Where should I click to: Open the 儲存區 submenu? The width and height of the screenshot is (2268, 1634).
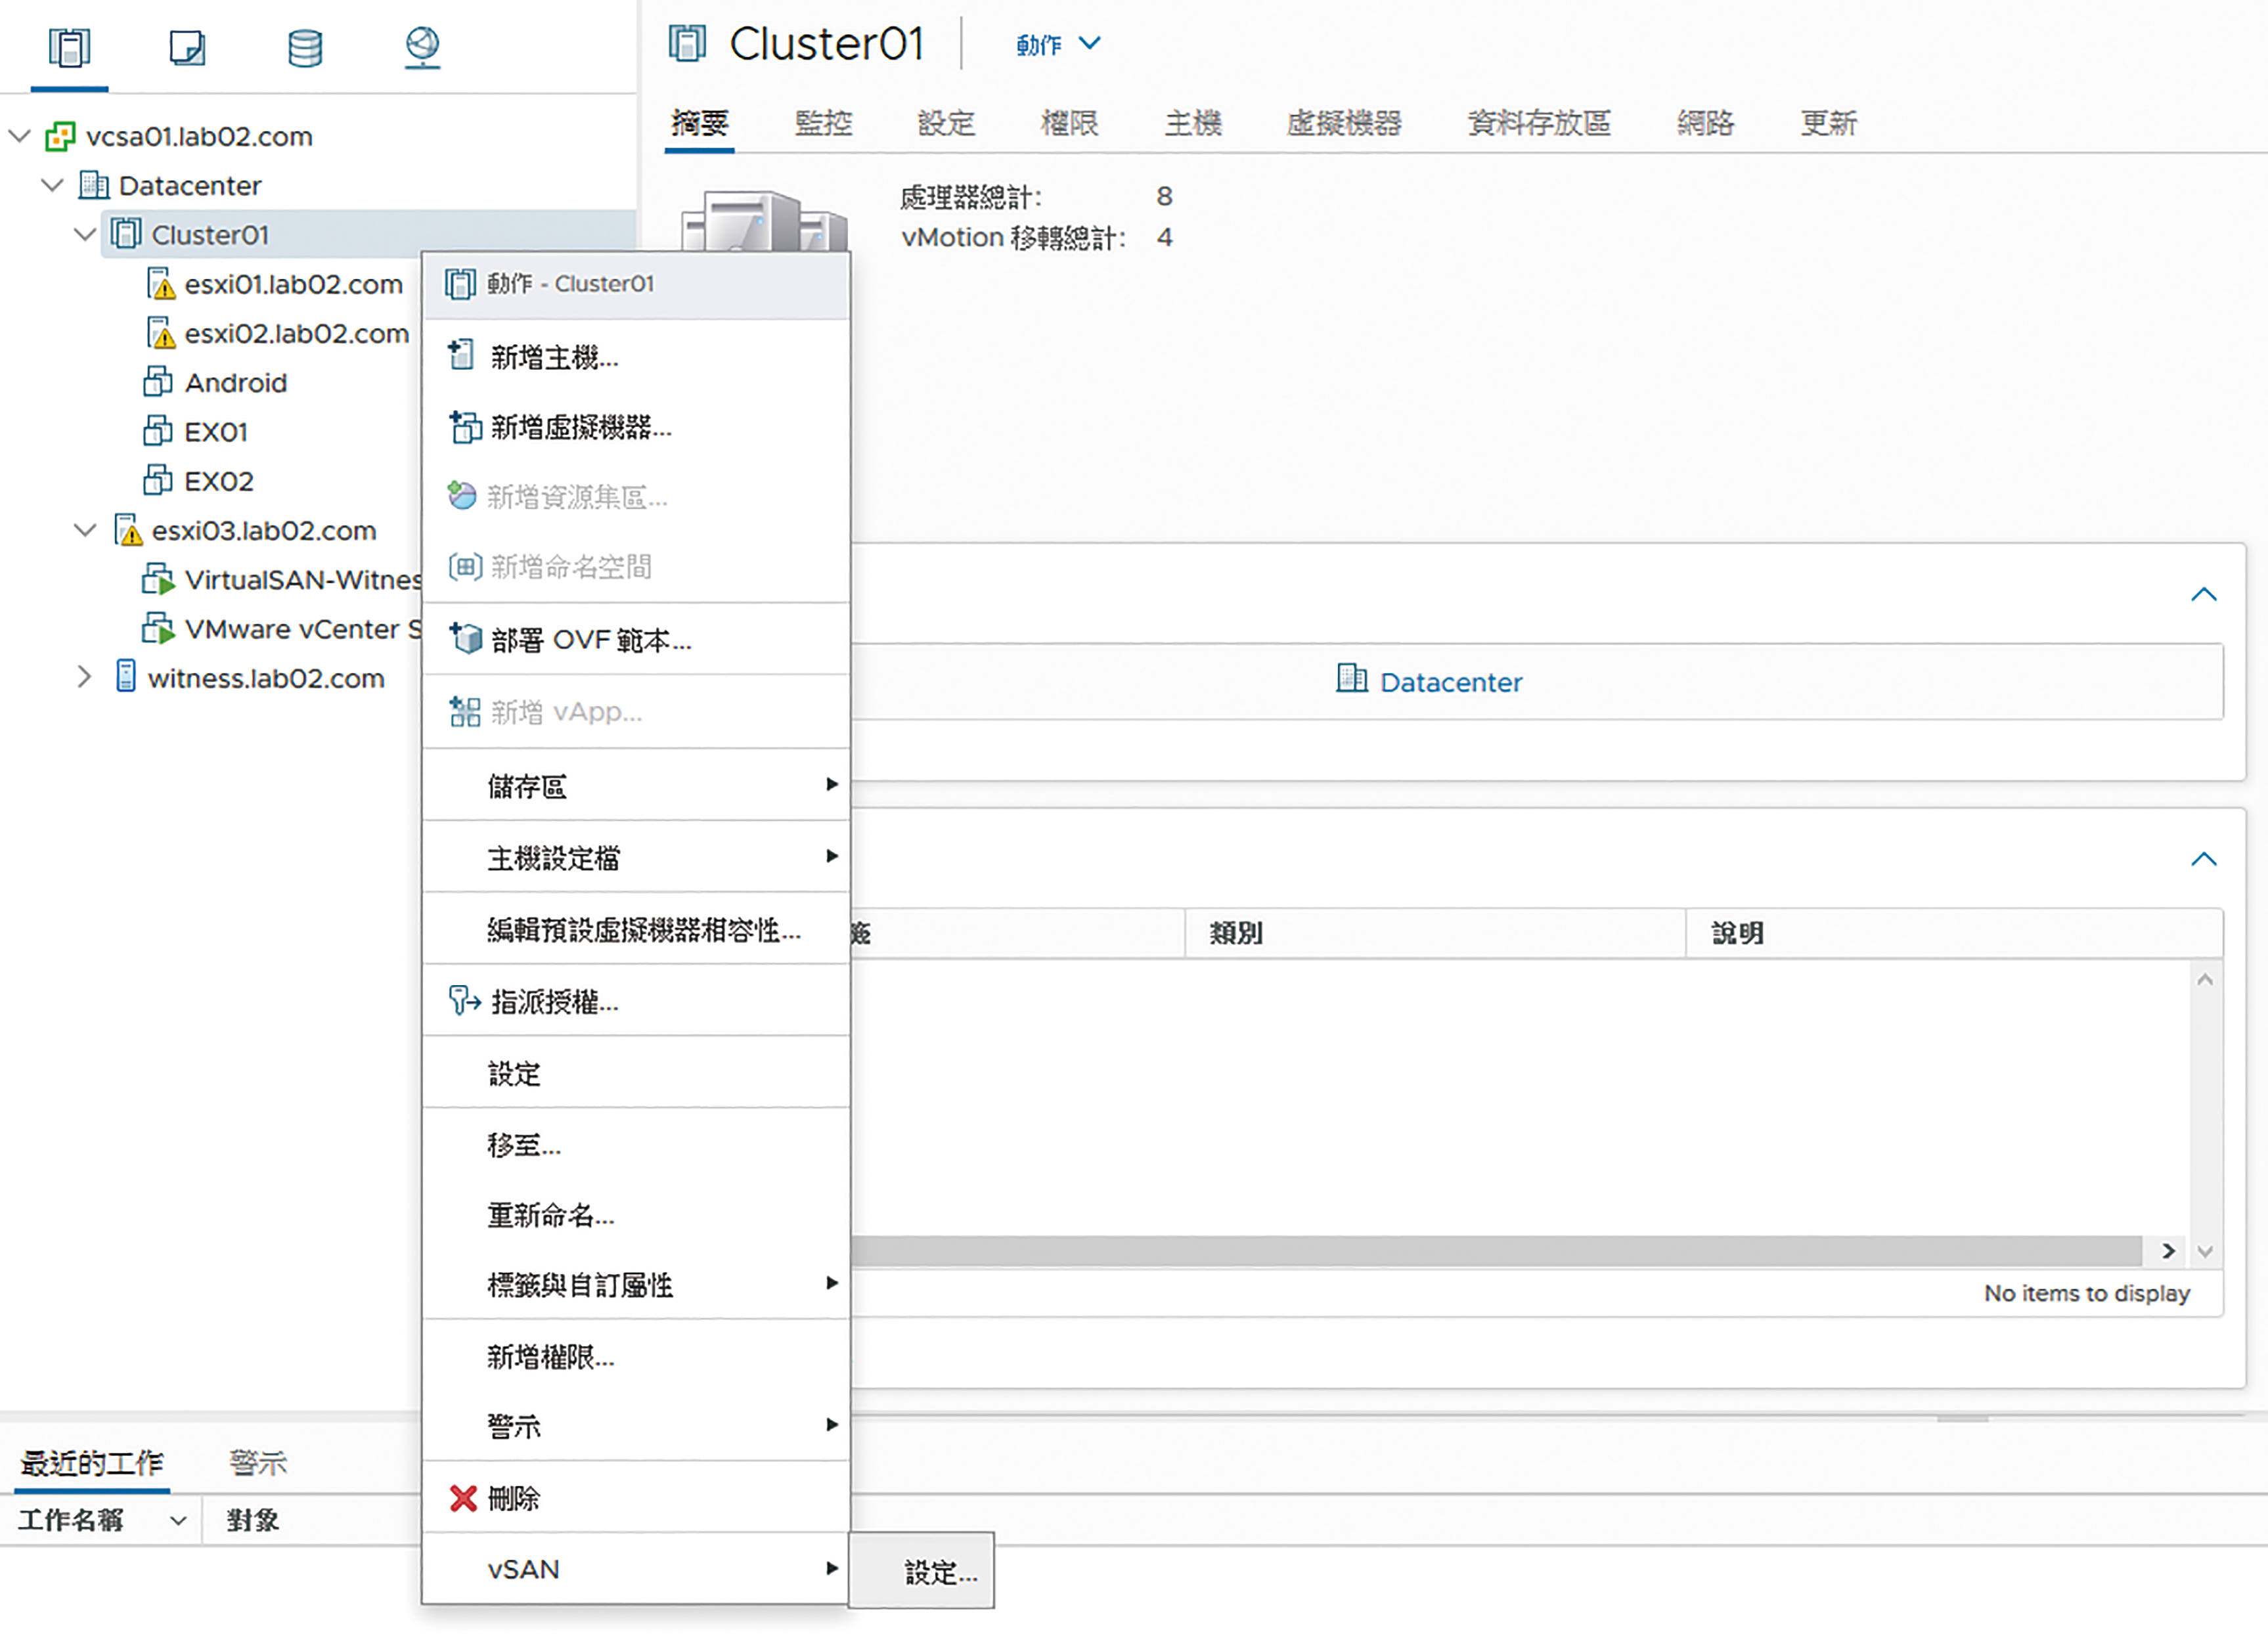pyautogui.click(x=636, y=786)
